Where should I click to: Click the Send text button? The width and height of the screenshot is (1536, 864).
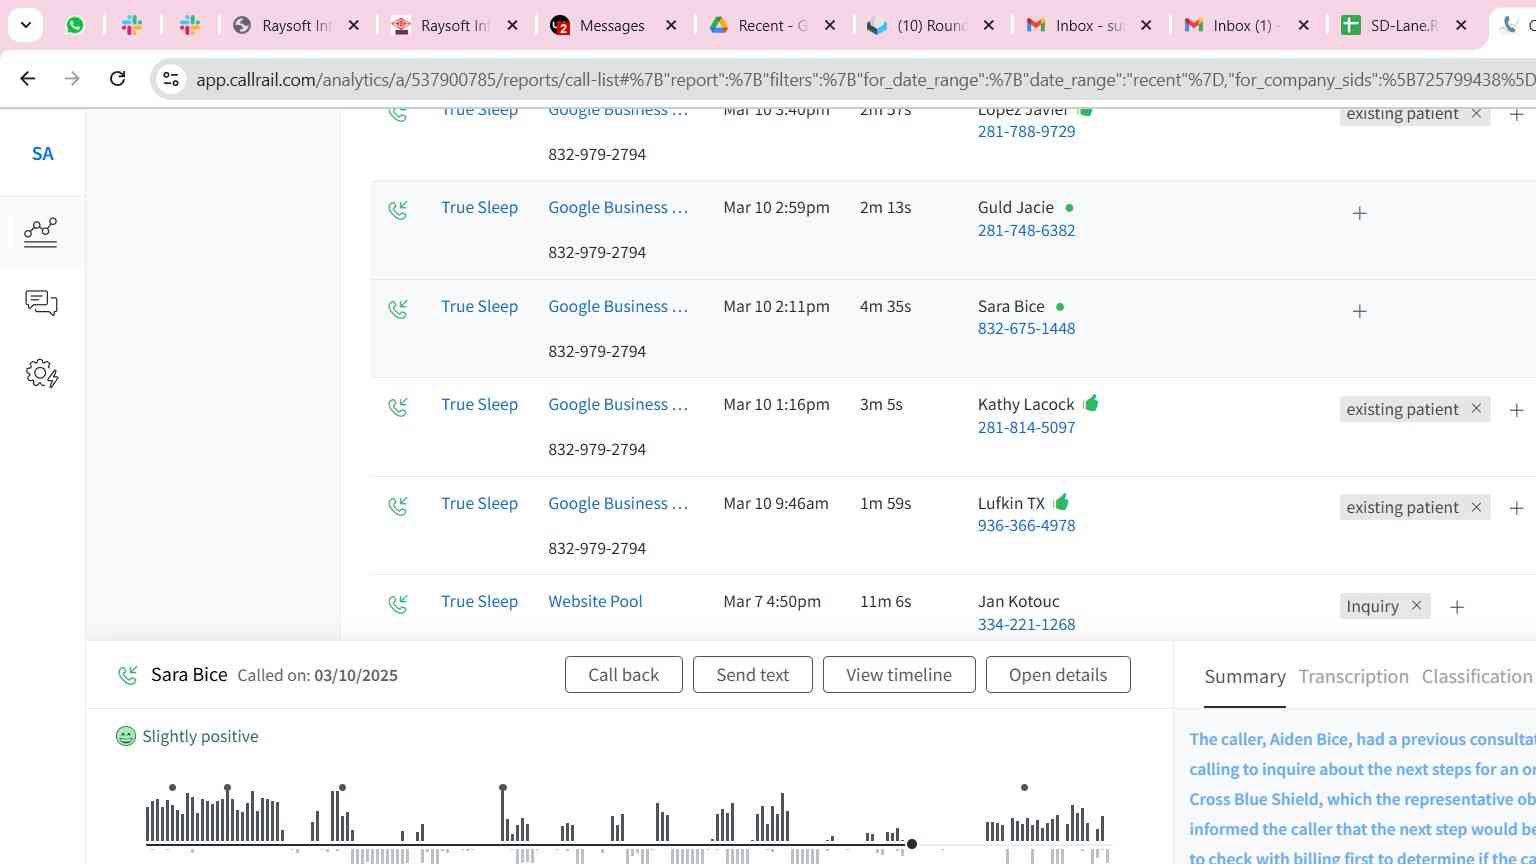753,675
